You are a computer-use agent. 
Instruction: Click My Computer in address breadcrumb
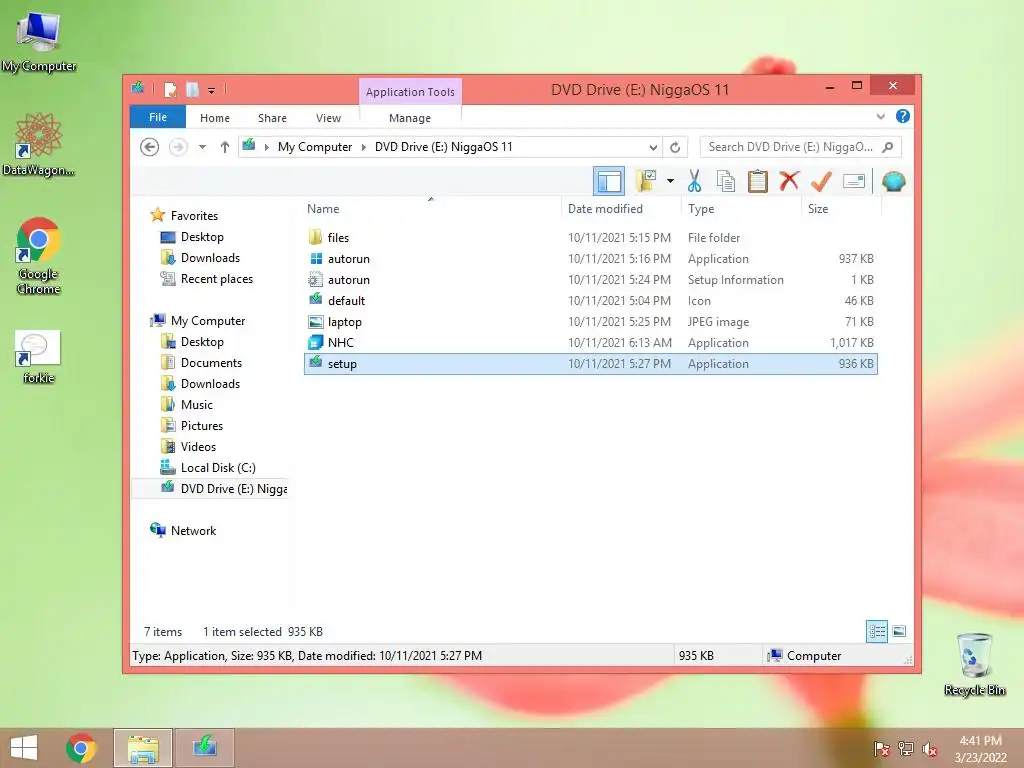(x=315, y=147)
